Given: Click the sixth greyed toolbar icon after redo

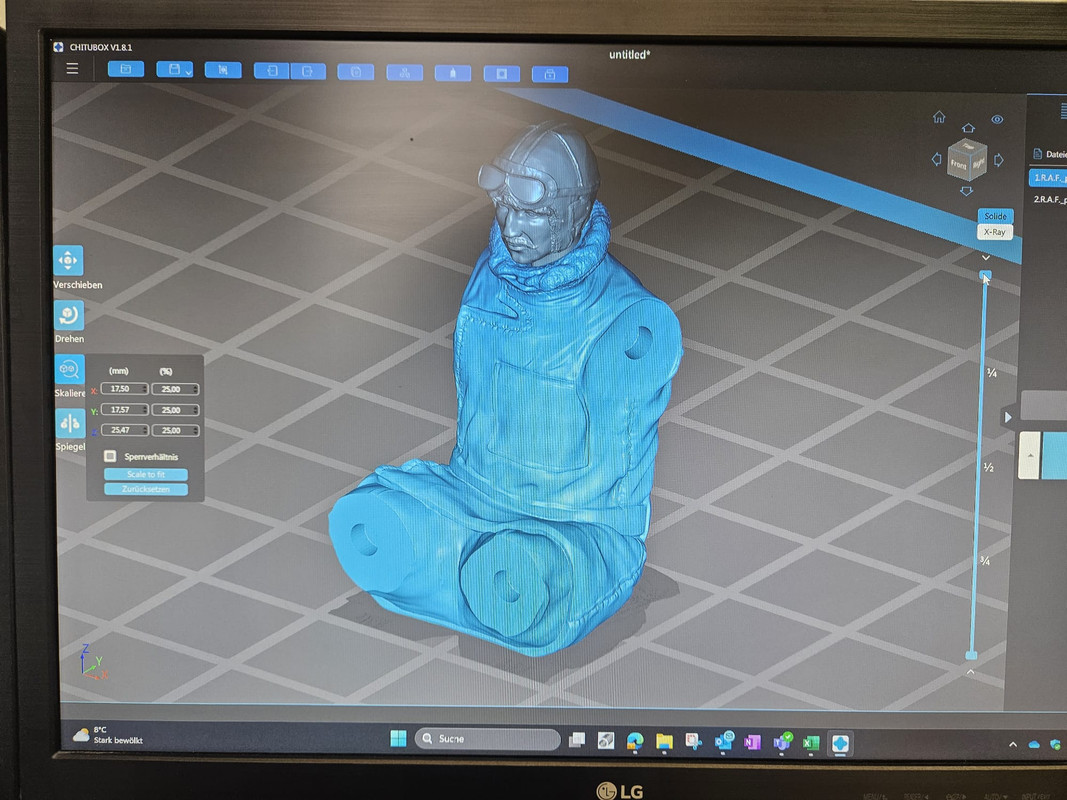Looking at the screenshot, I should pos(356,71).
